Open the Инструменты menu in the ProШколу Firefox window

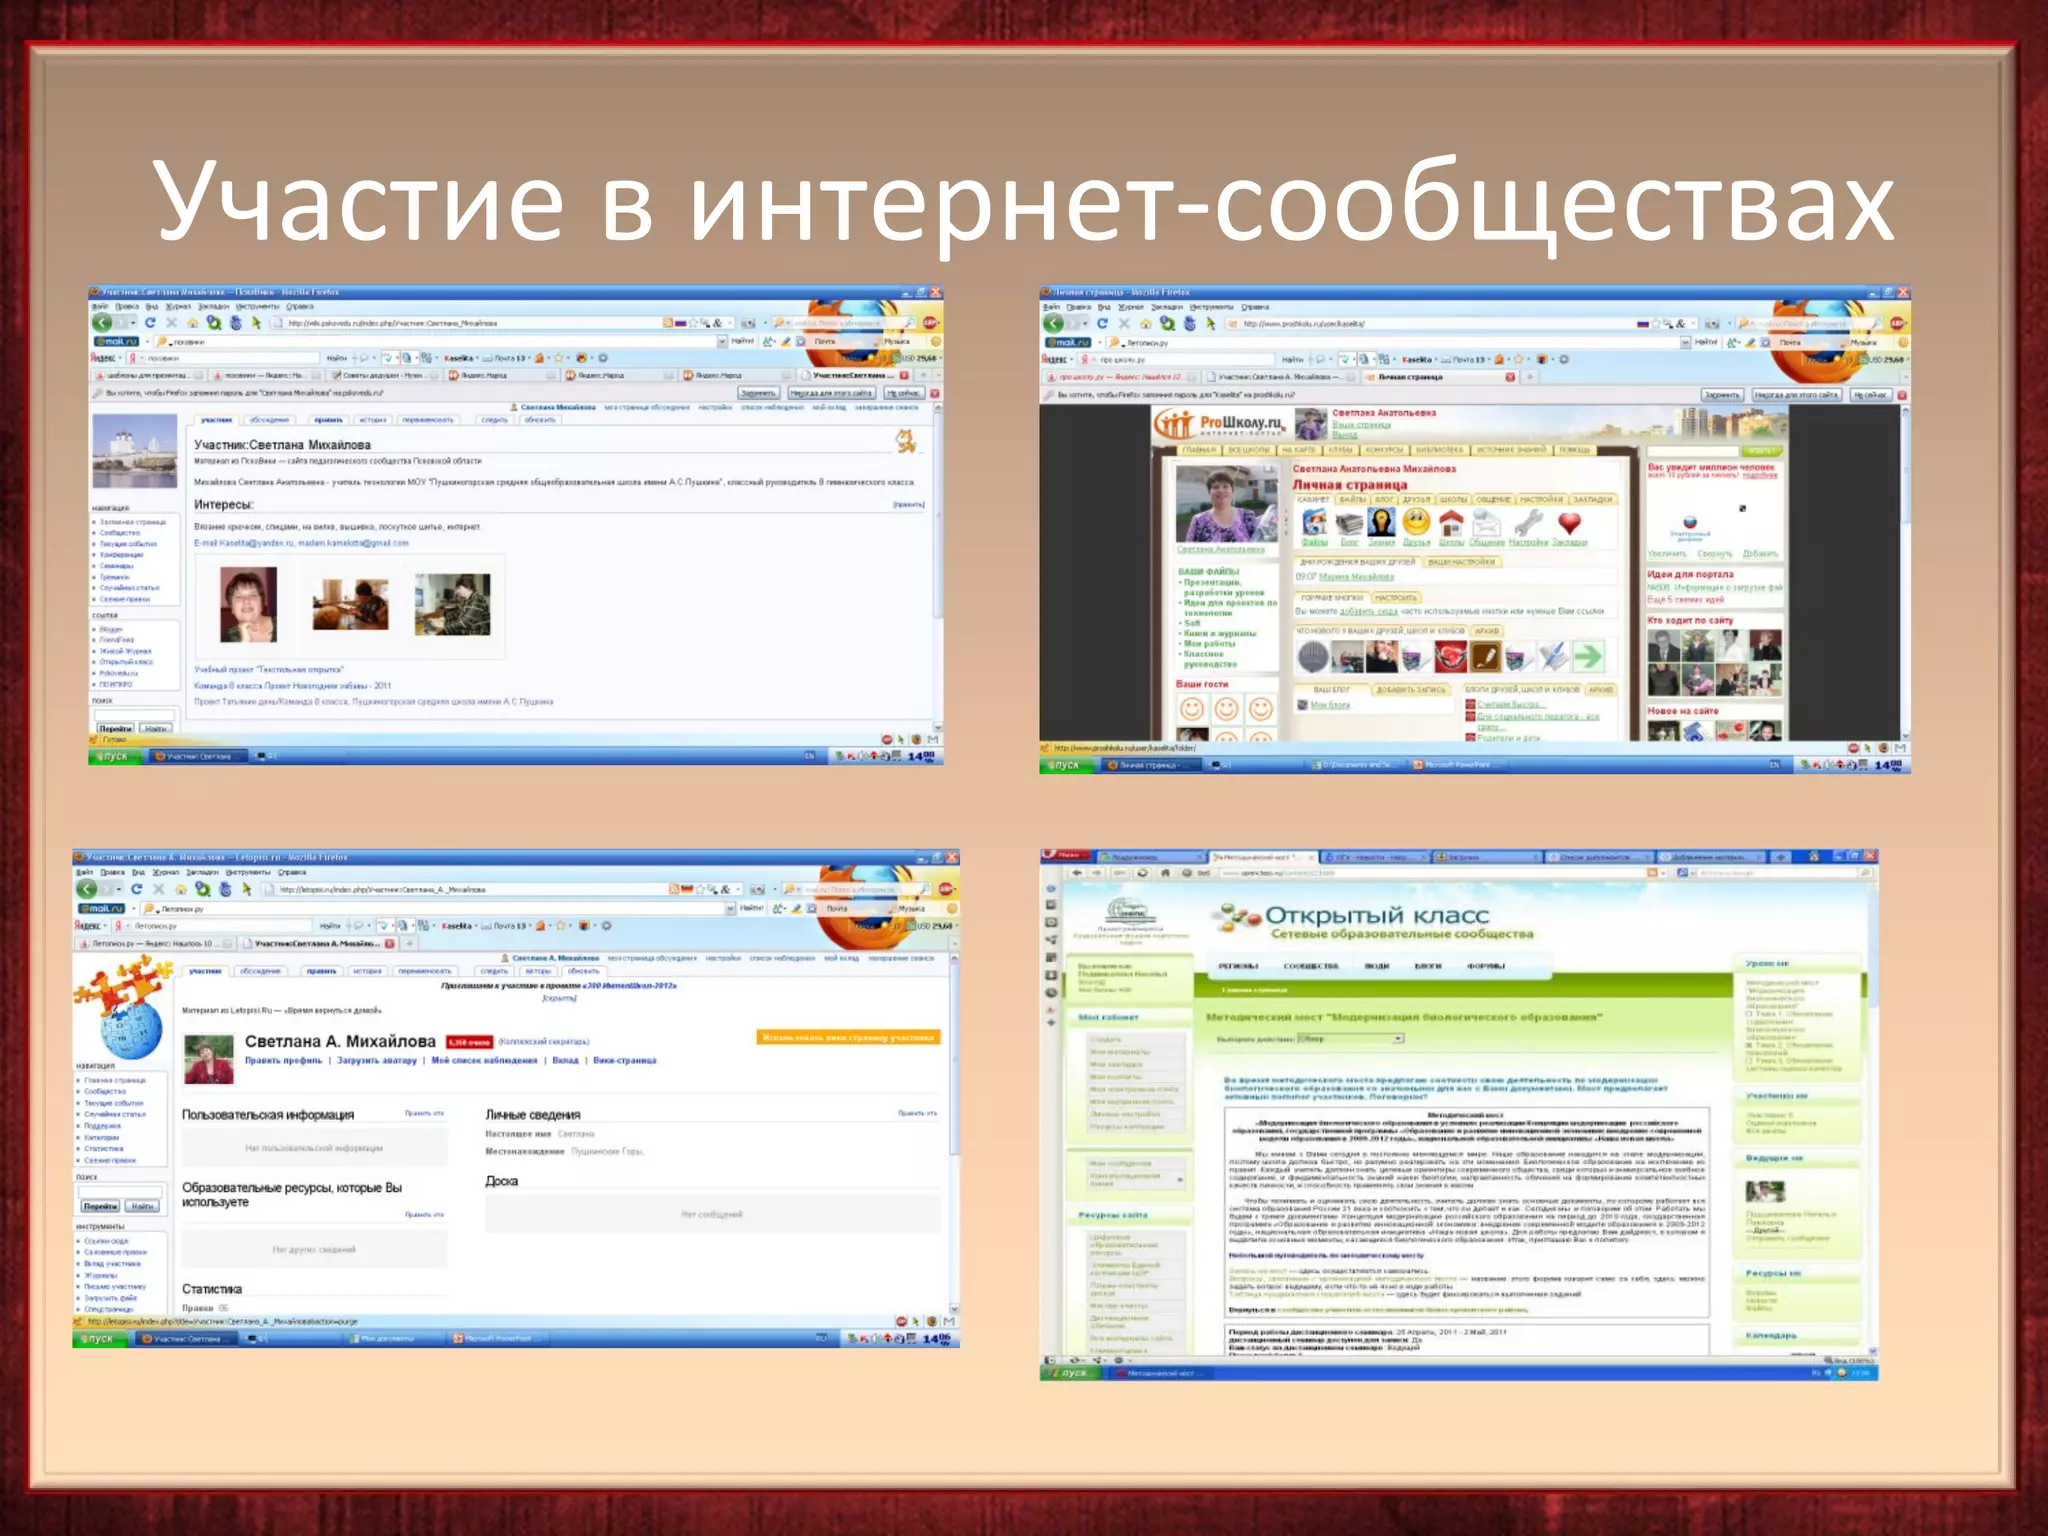click(x=1213, y=307)
